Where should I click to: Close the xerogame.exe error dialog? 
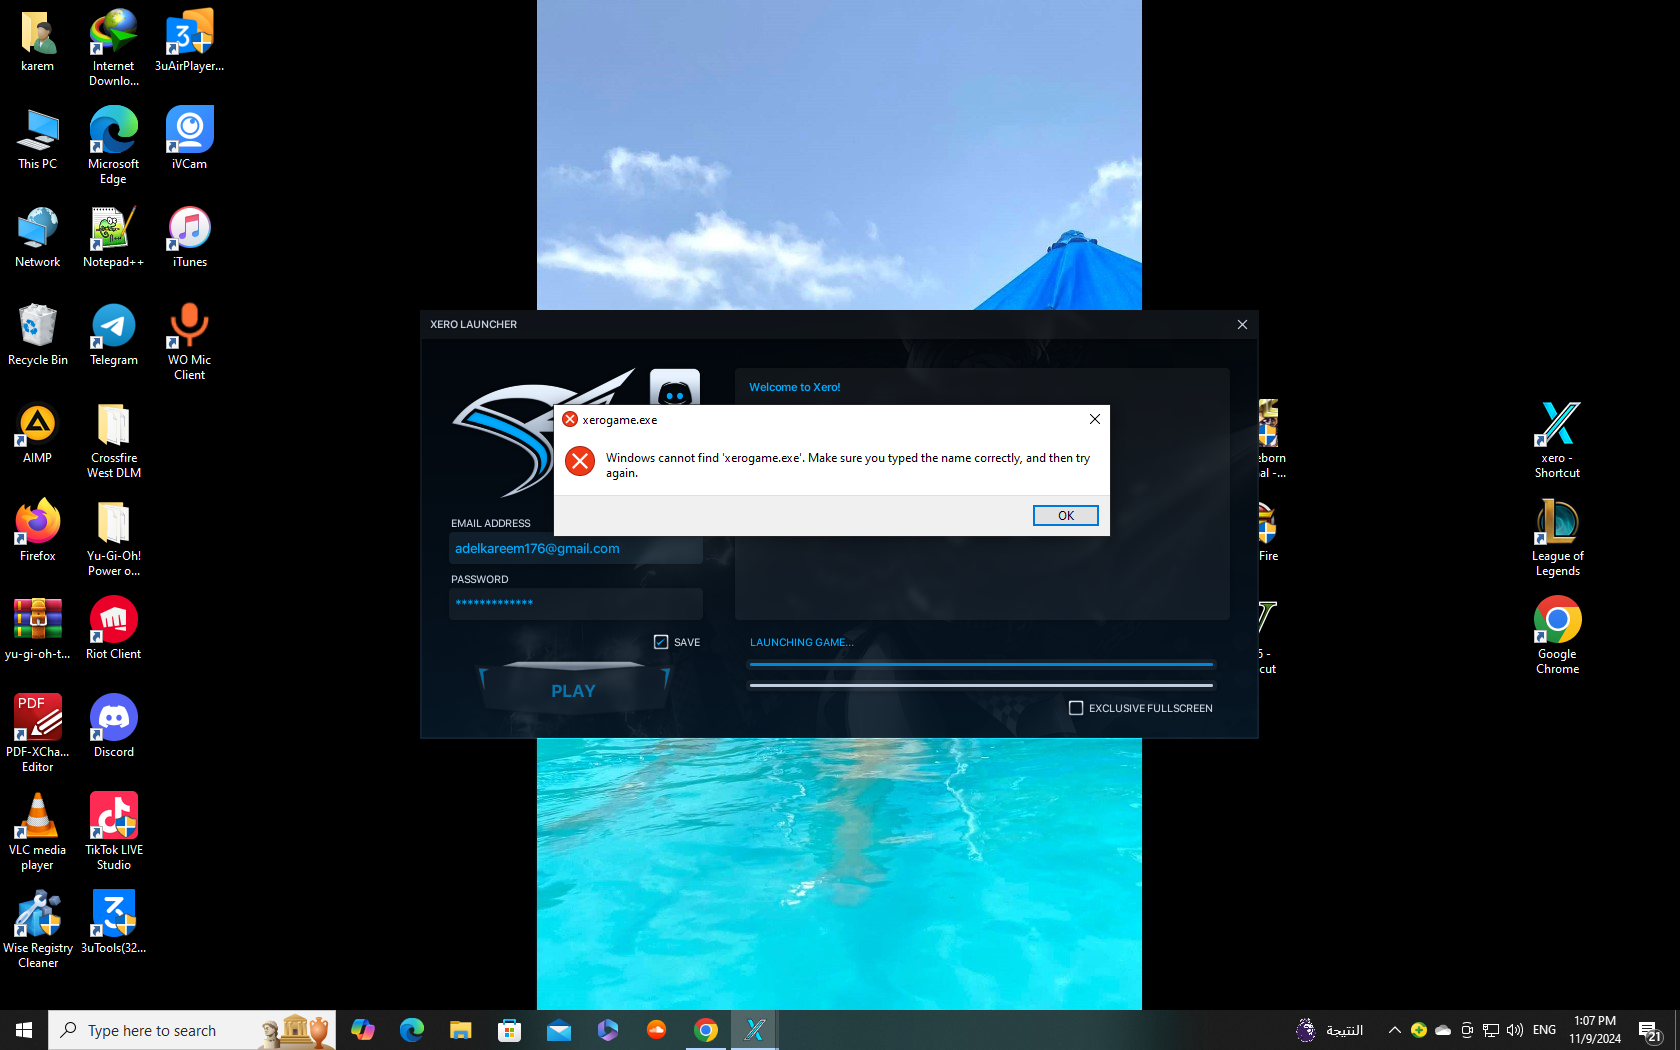click(x=1095, y=419)
